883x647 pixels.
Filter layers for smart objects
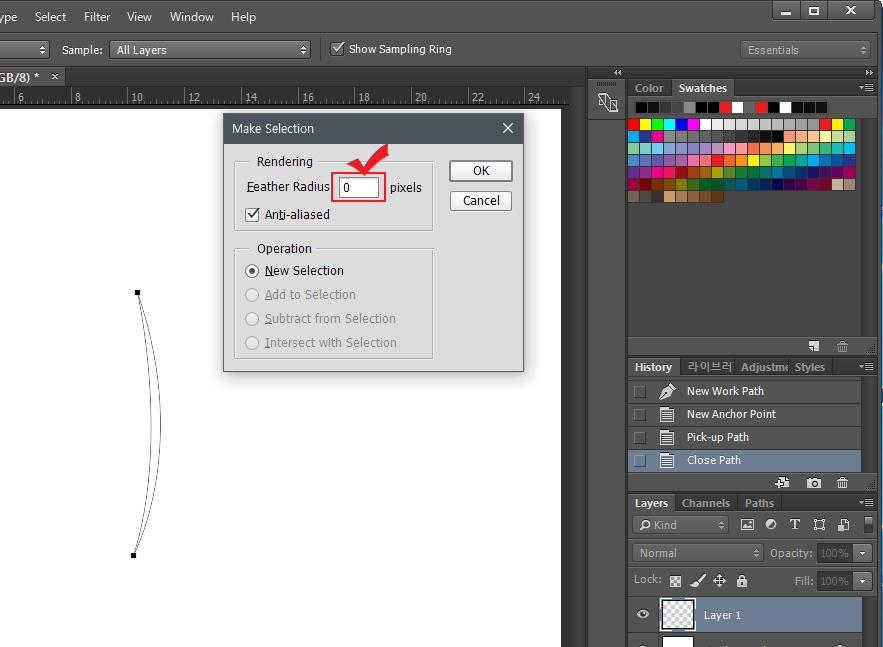(844, 525)
